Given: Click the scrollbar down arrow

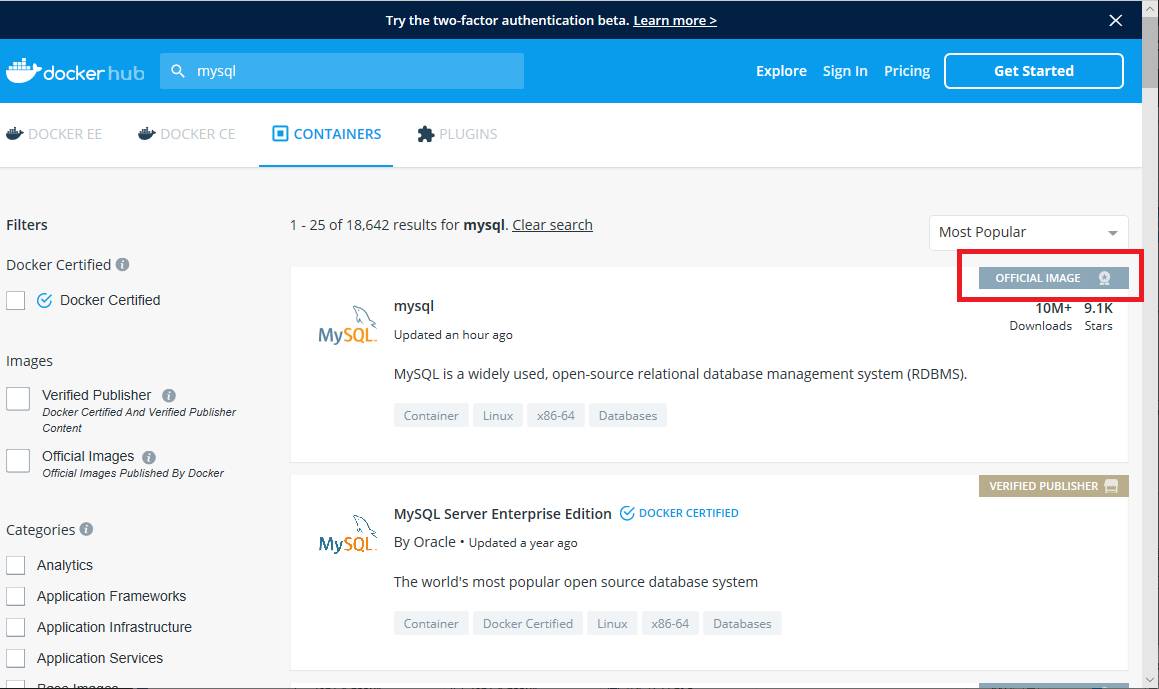Looking at the screenshot, I should [x=1150, y=680].
